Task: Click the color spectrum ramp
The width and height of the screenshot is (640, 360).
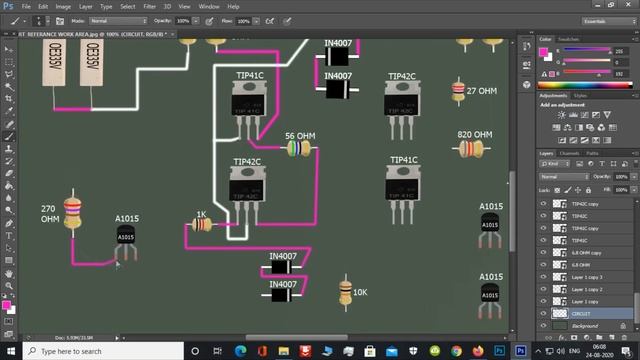Action: (x=585, y=85)
